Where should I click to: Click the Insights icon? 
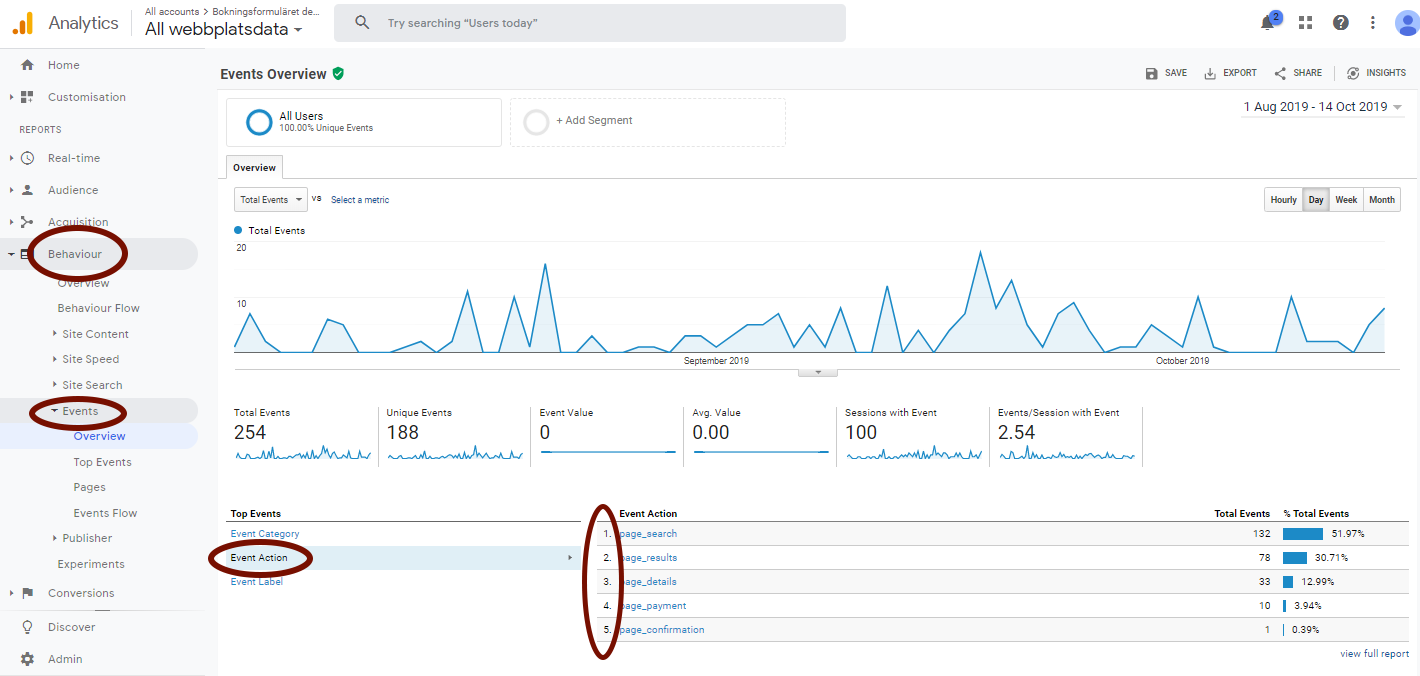[x=1353, y=73]
